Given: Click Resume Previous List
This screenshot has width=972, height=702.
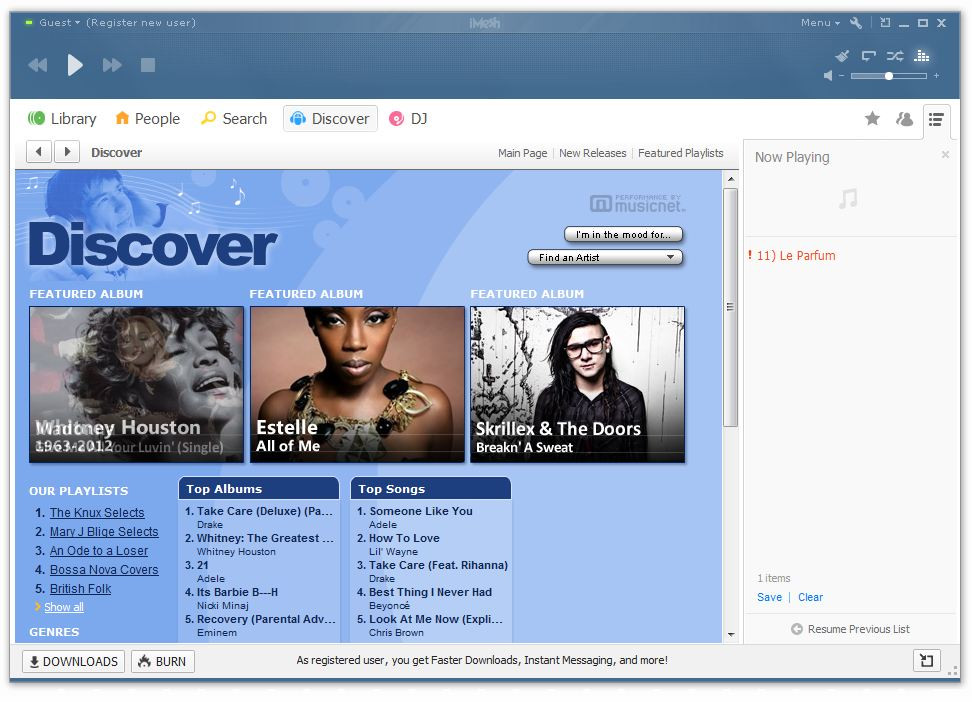Looking at the screenshot, I should pos(850,629).
